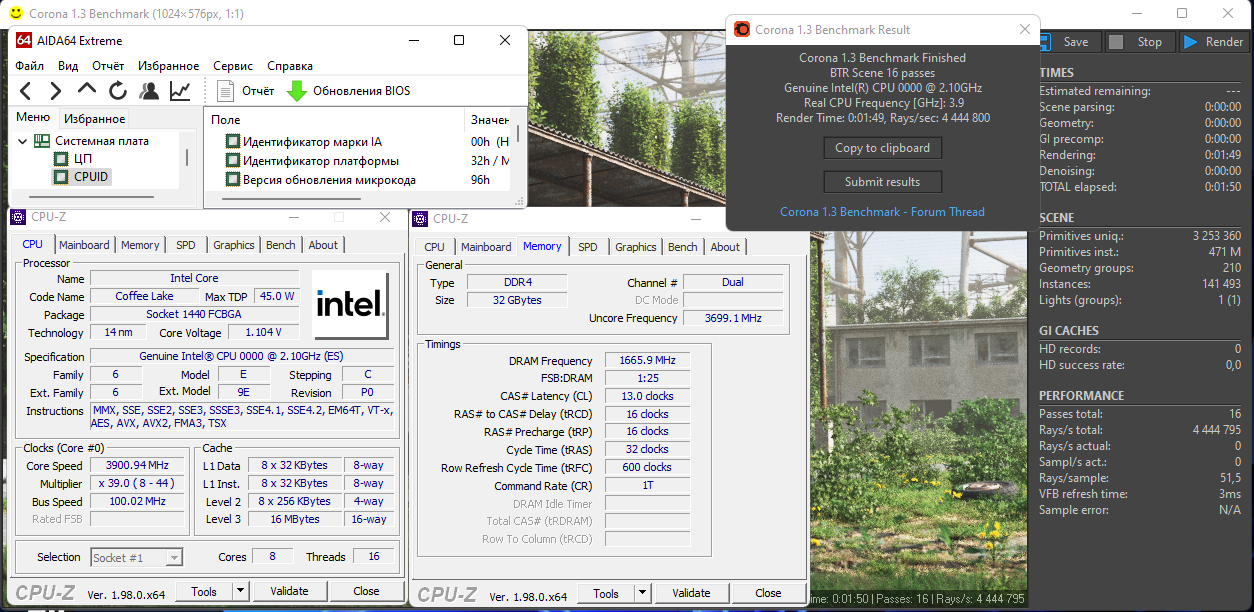The width and height of the screenshot is (1254, 612).
Task: Click the Stop square icon
Action: pyautogui.click(x=1117, y=42)
